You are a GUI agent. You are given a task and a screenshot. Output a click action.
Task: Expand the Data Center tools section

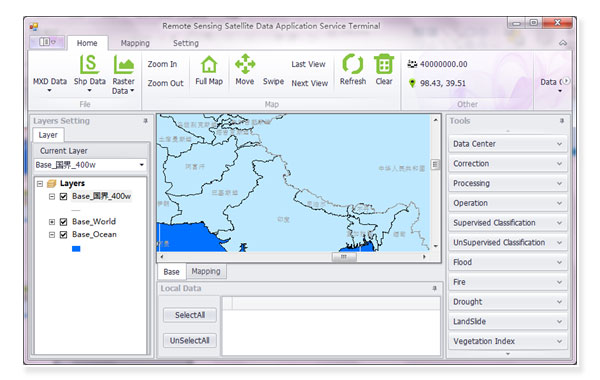[x=507, y=144]
